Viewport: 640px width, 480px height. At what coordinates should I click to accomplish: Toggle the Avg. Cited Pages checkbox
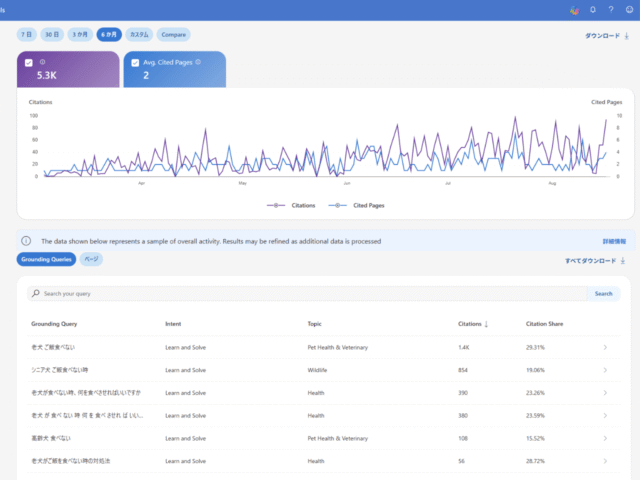tap(135, 63)
